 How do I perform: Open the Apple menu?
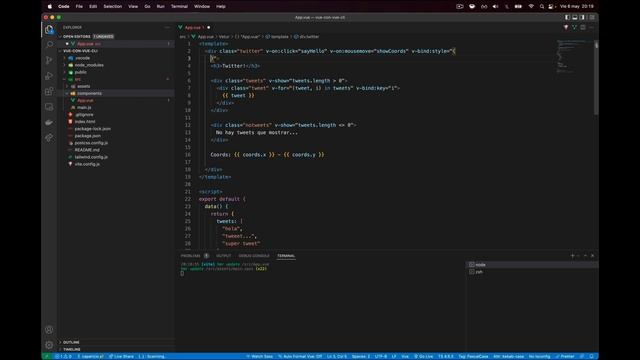point(50,7)
